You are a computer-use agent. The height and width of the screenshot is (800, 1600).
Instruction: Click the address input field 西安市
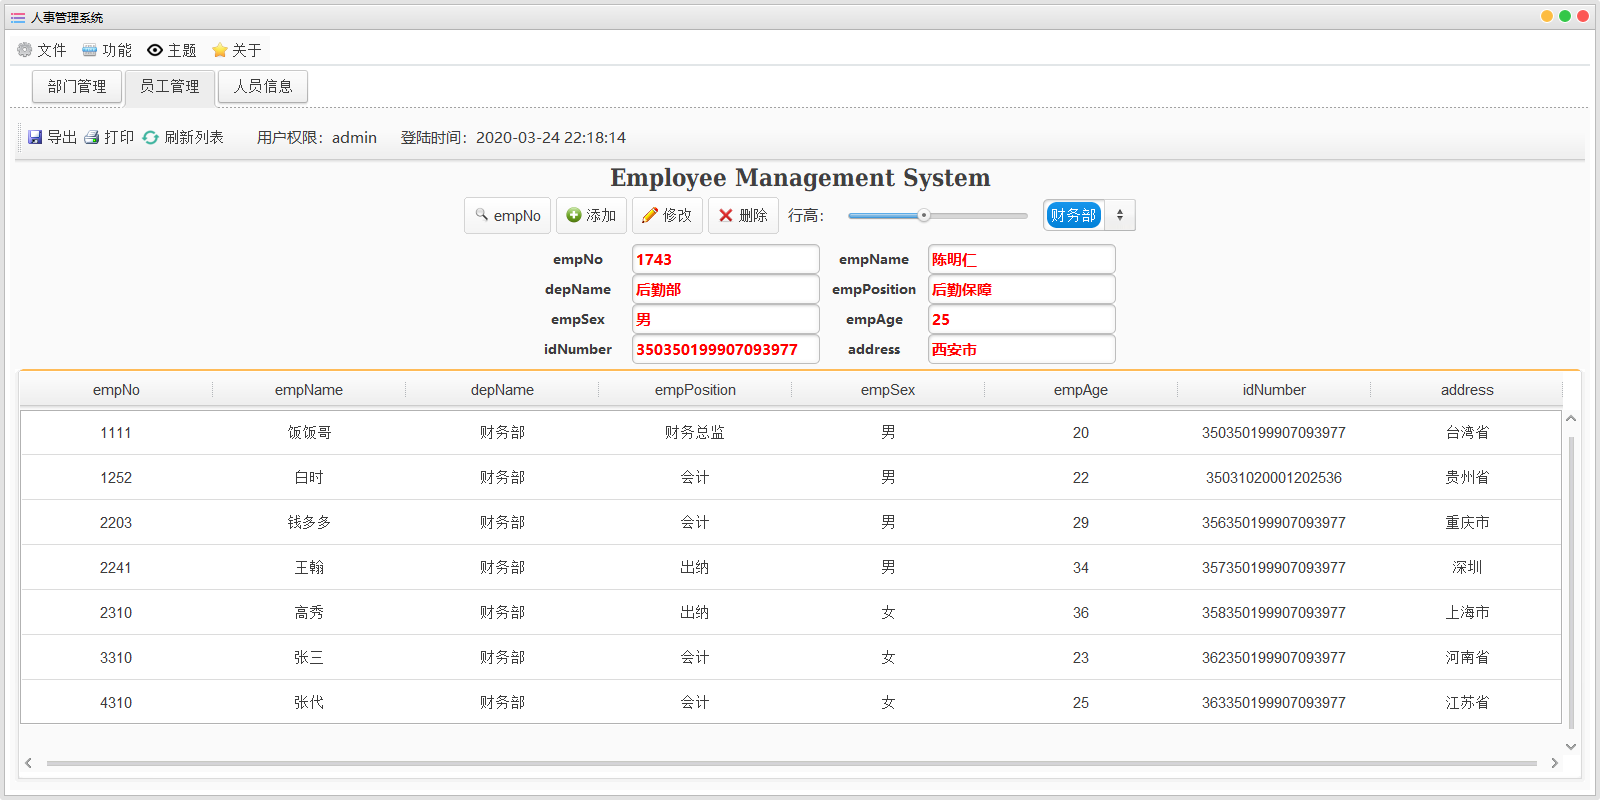[x=1022, y=349]
